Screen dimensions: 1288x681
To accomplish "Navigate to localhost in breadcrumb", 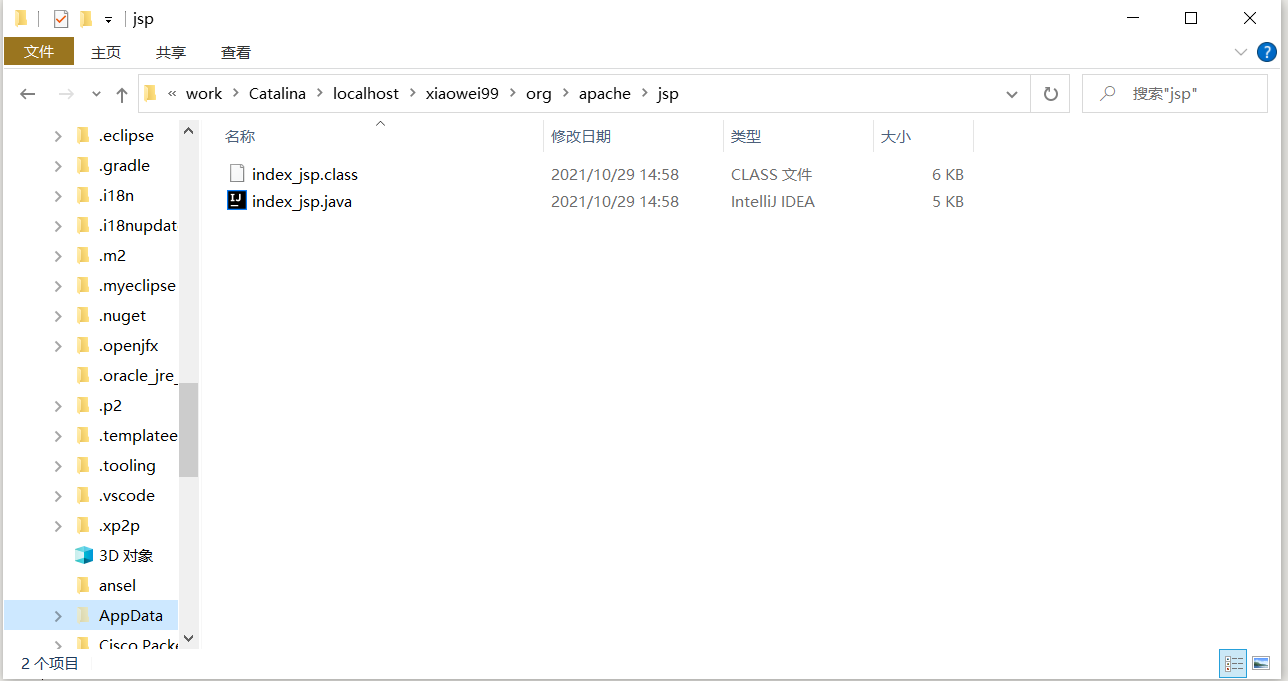I will tap(366, 93).
